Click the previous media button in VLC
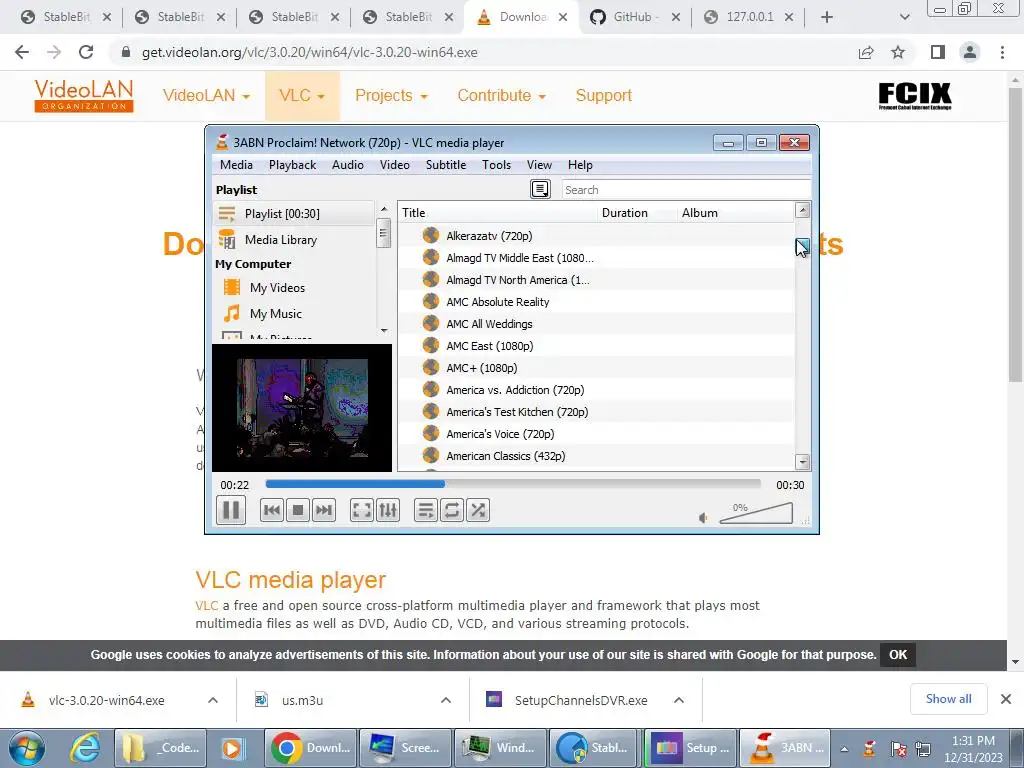This screenshot has height=768, width=1024. 272,510
